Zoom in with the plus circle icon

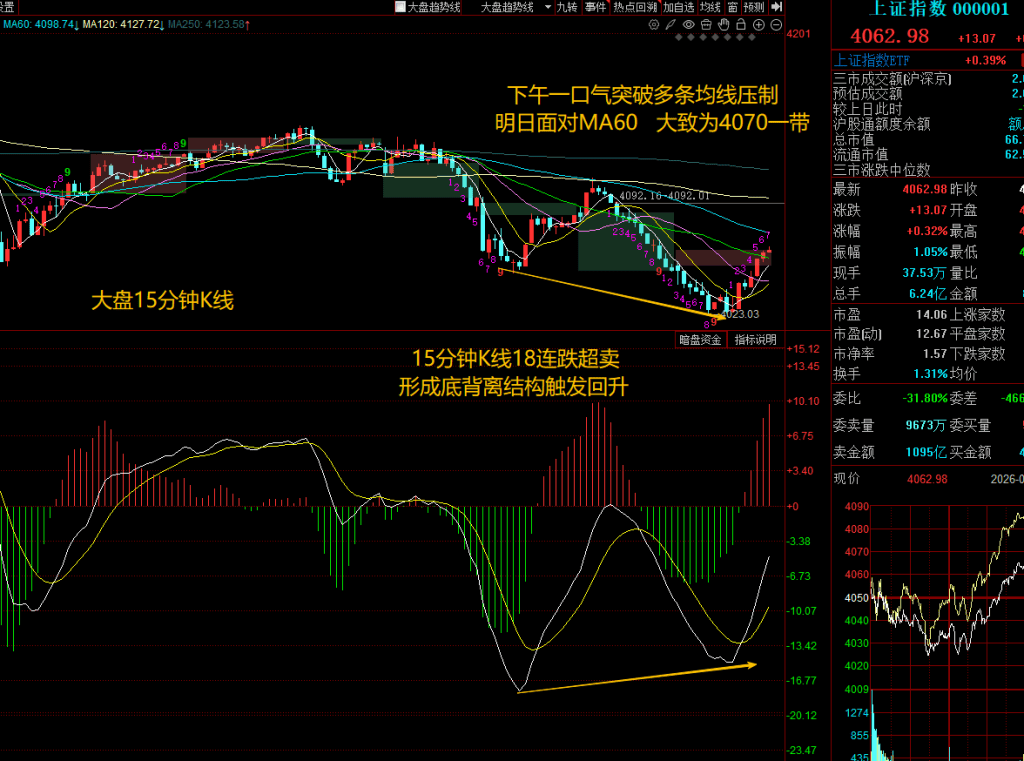coord(759,24)
